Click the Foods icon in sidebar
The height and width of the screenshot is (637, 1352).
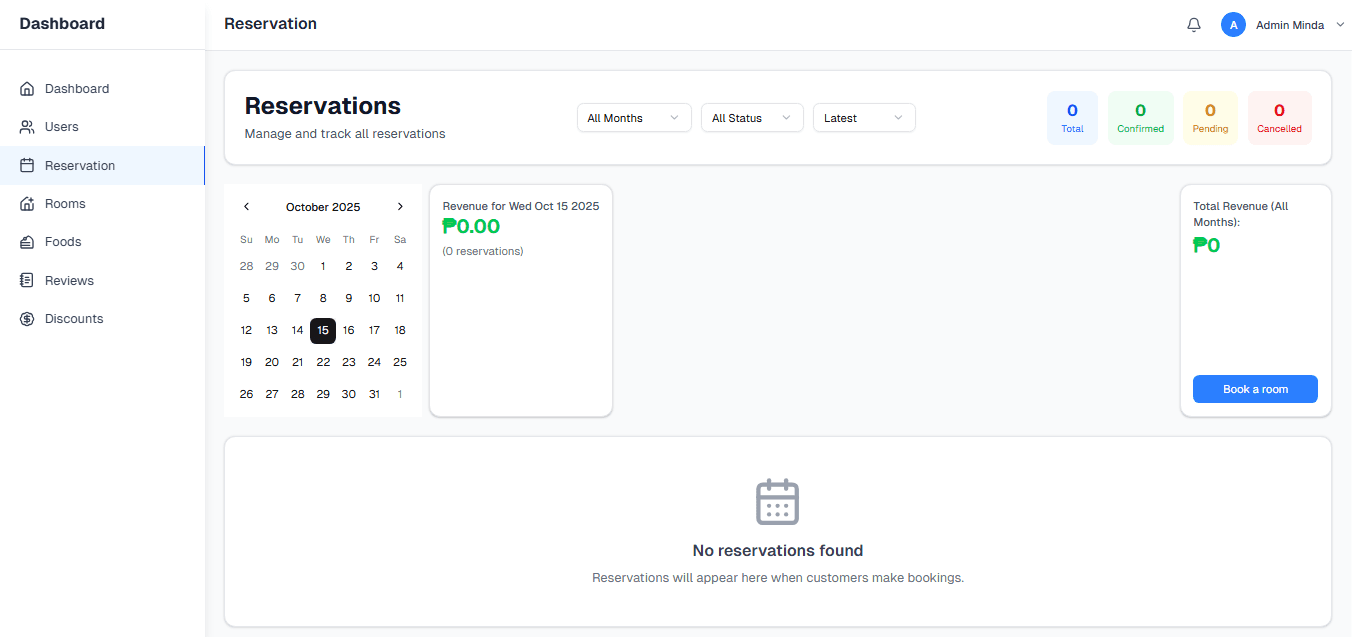(x=27, y=242)
